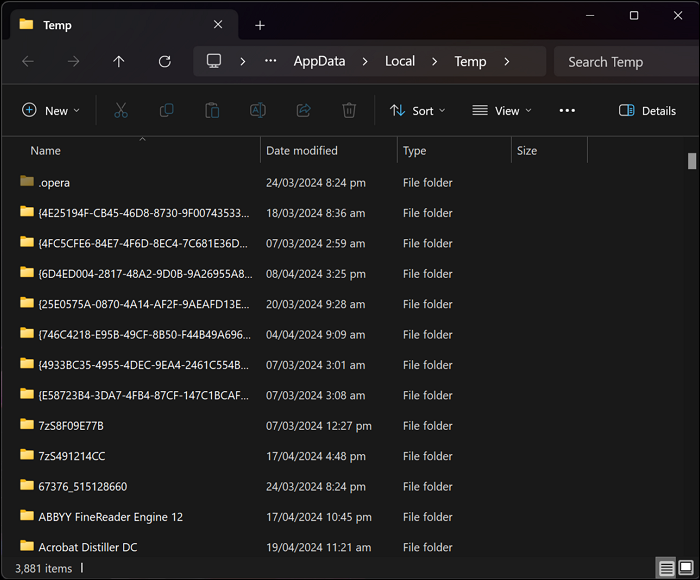The height and width of the screenshot is (580, 700).
Task: Switch to large thumbnails view in status bar
Action: point(686,568)
